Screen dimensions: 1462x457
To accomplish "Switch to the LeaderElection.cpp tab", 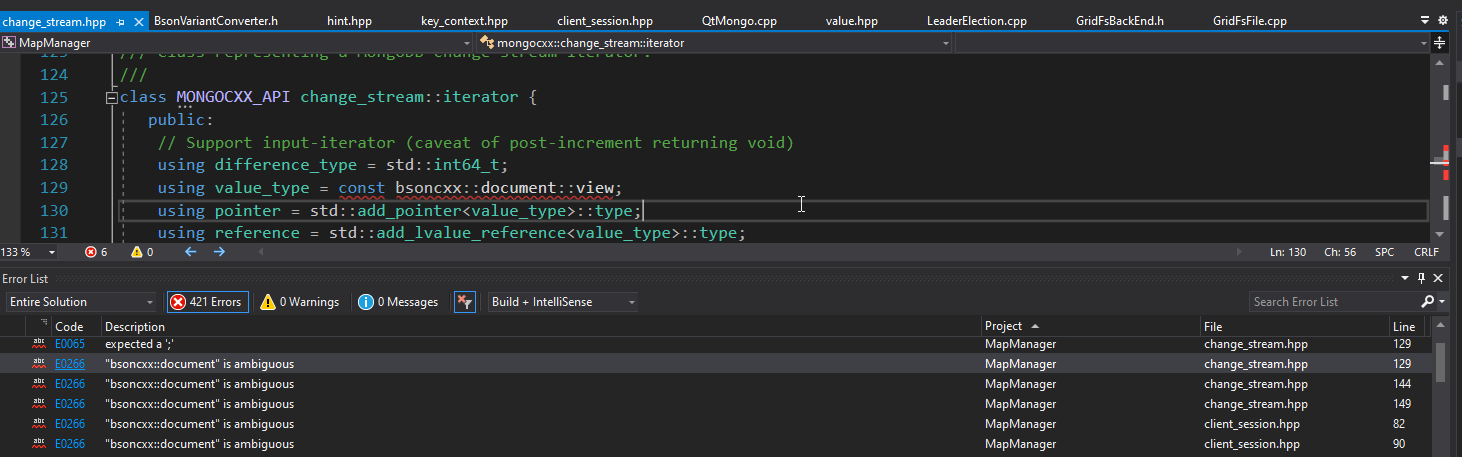I will click(976, 21).
